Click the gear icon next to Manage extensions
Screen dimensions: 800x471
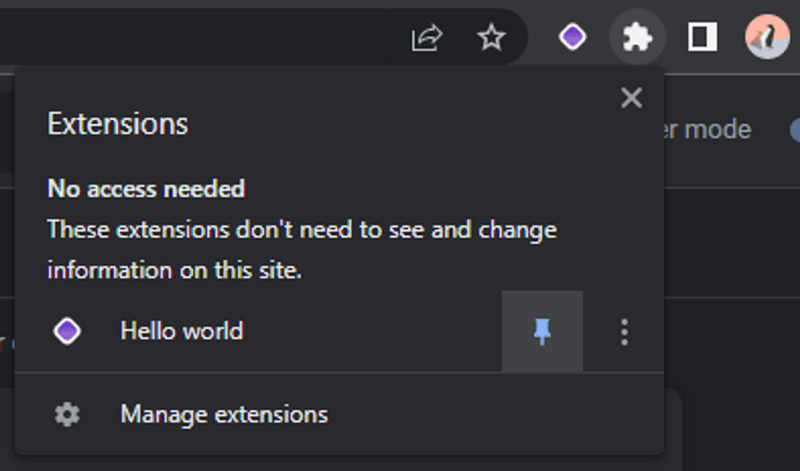point(67,414)
